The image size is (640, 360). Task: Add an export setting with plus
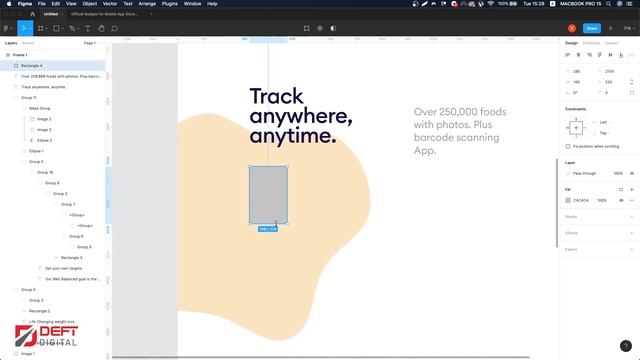[632, 249]
